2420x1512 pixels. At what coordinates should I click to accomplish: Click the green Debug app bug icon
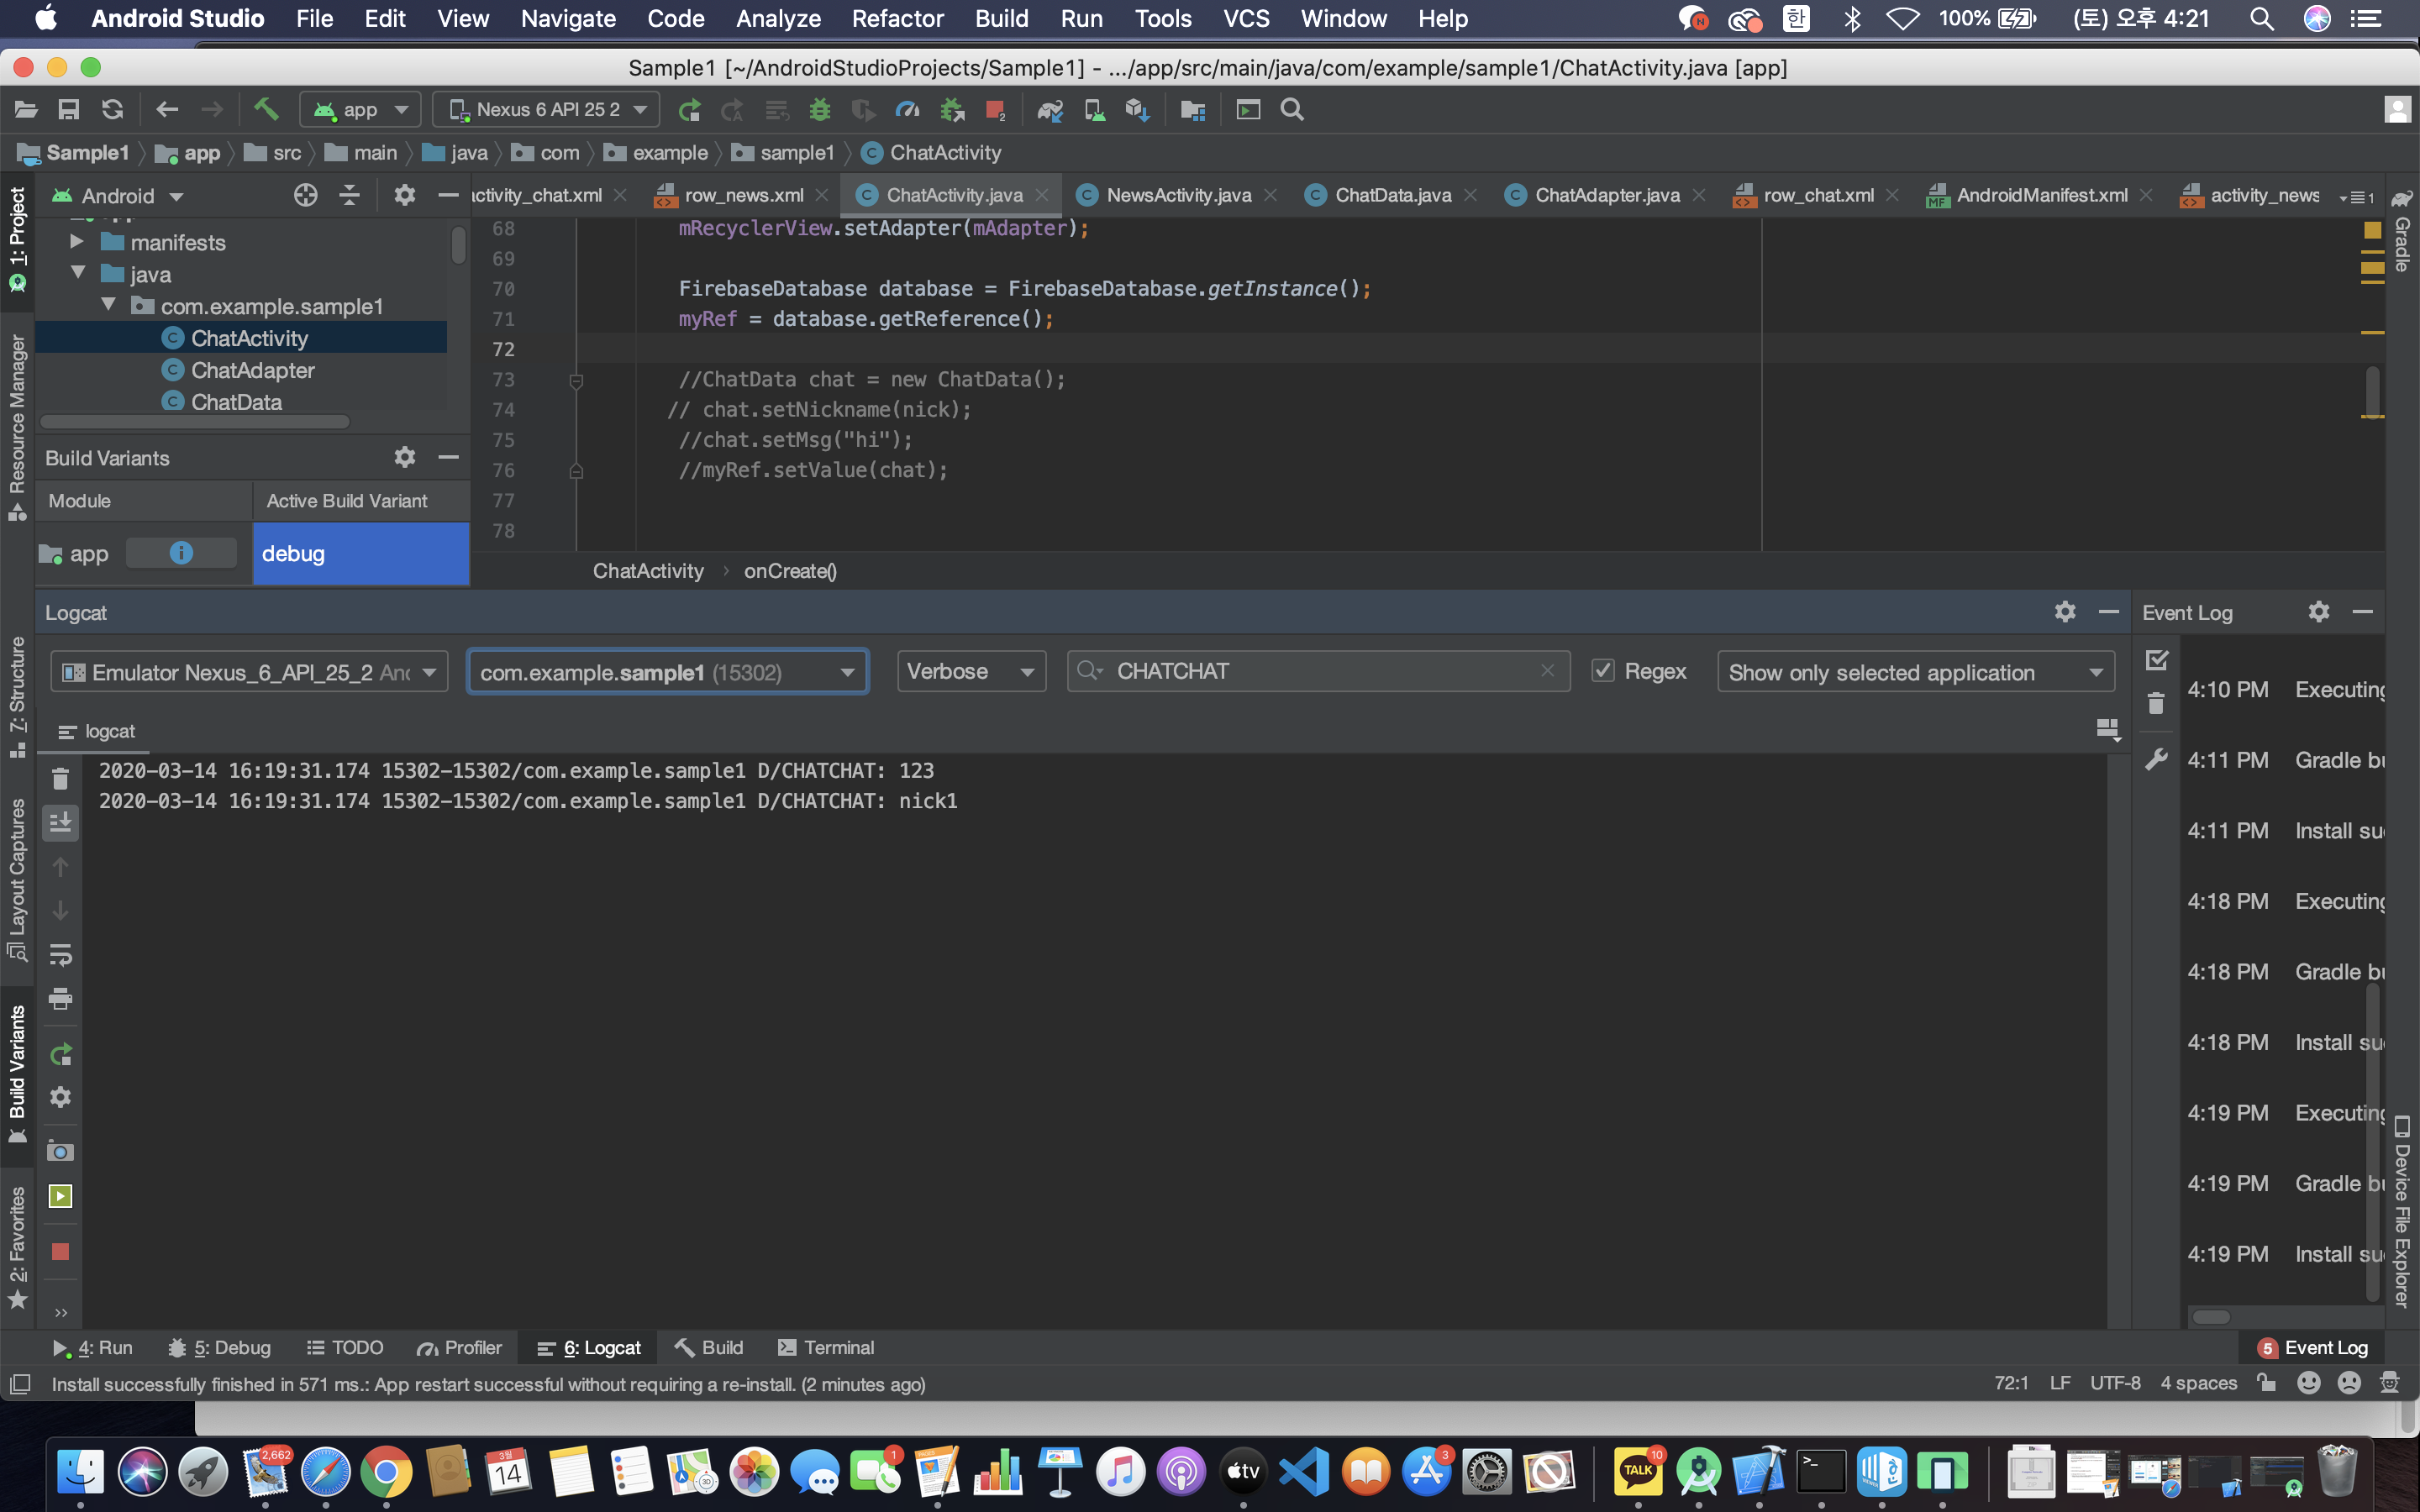(819, 109)
